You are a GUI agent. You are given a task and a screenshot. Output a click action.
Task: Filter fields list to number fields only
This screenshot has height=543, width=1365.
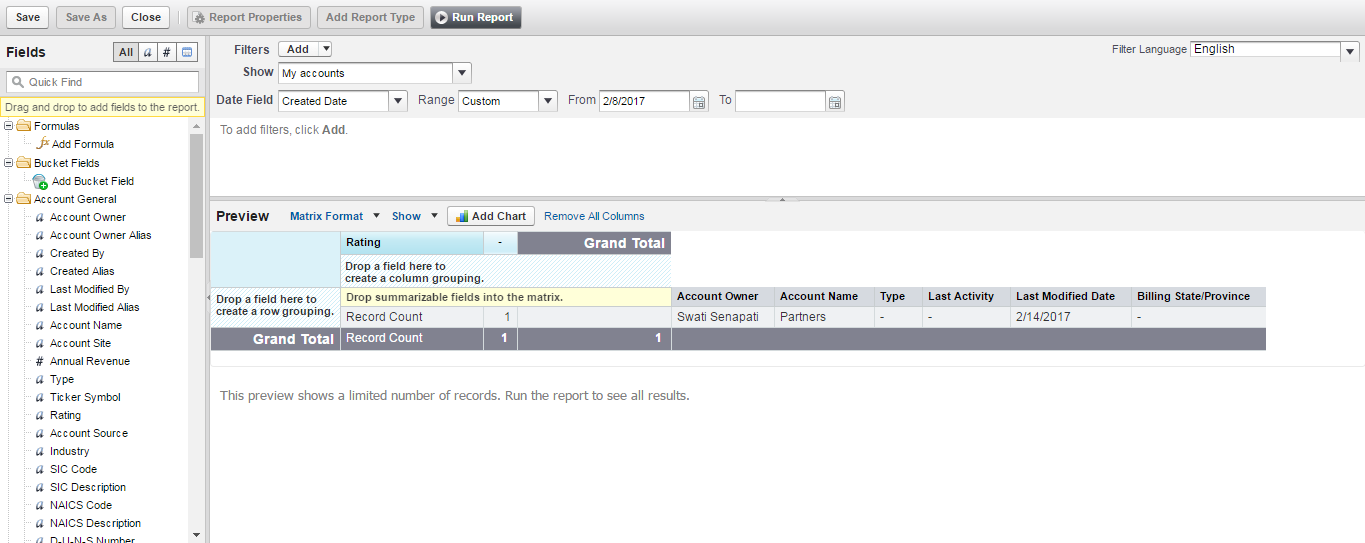tap(167, 52)
